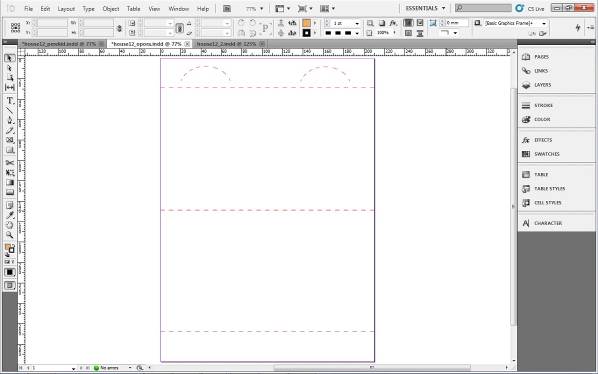Open the Table menu
This screenshot has height=374, width=598.
point(133,8)
